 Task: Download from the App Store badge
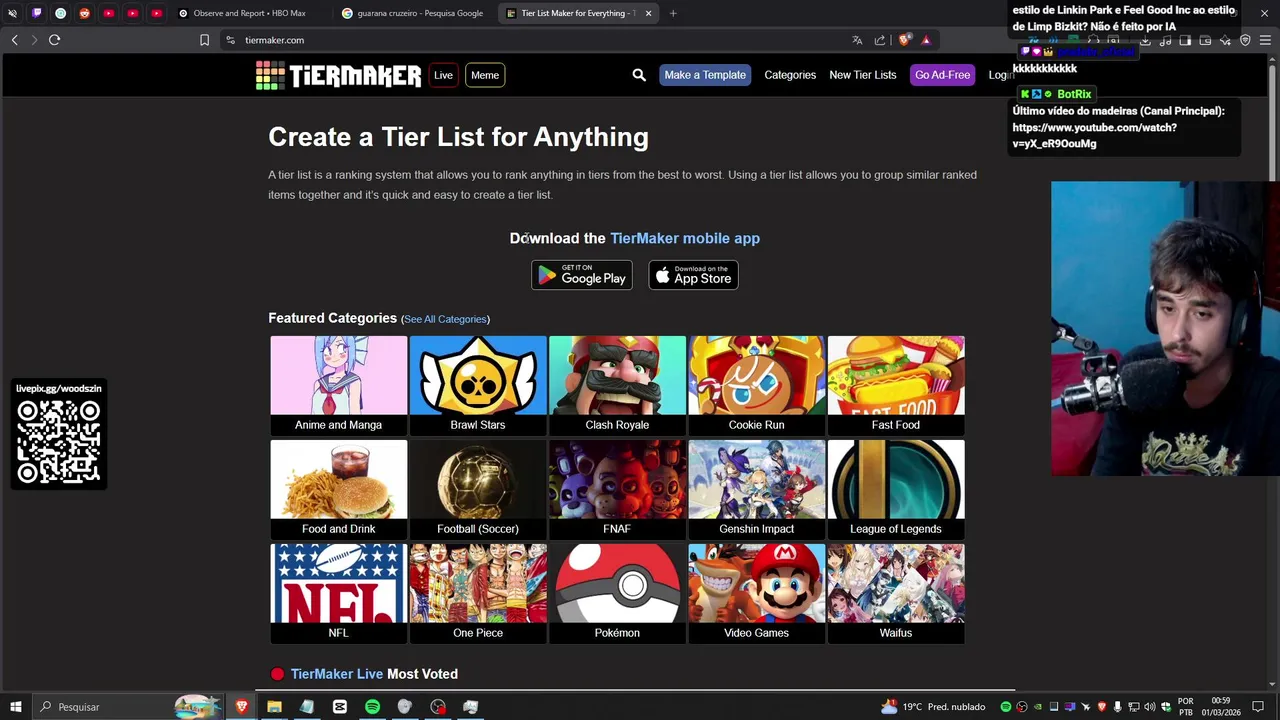click(x=693, y=275)
